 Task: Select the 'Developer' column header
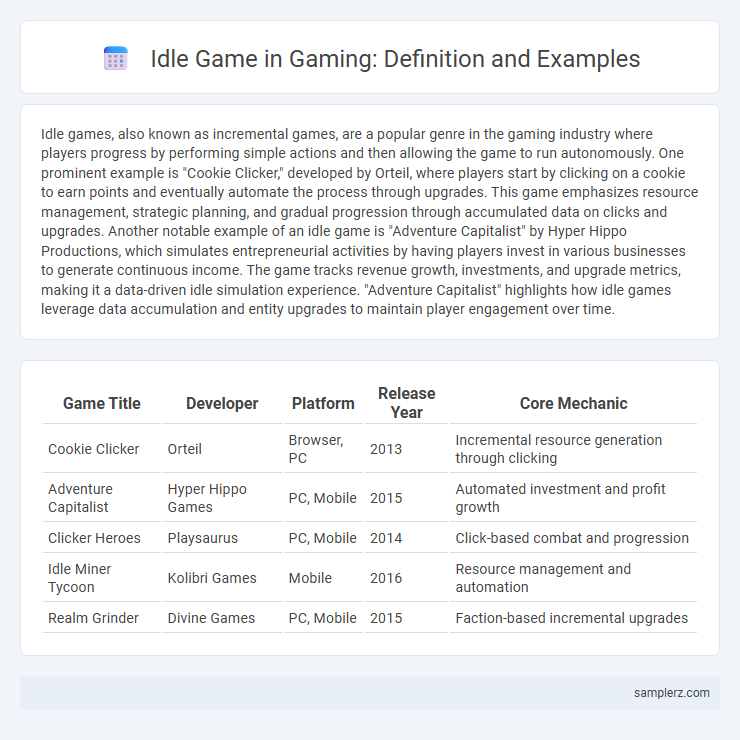coord(222,404)
